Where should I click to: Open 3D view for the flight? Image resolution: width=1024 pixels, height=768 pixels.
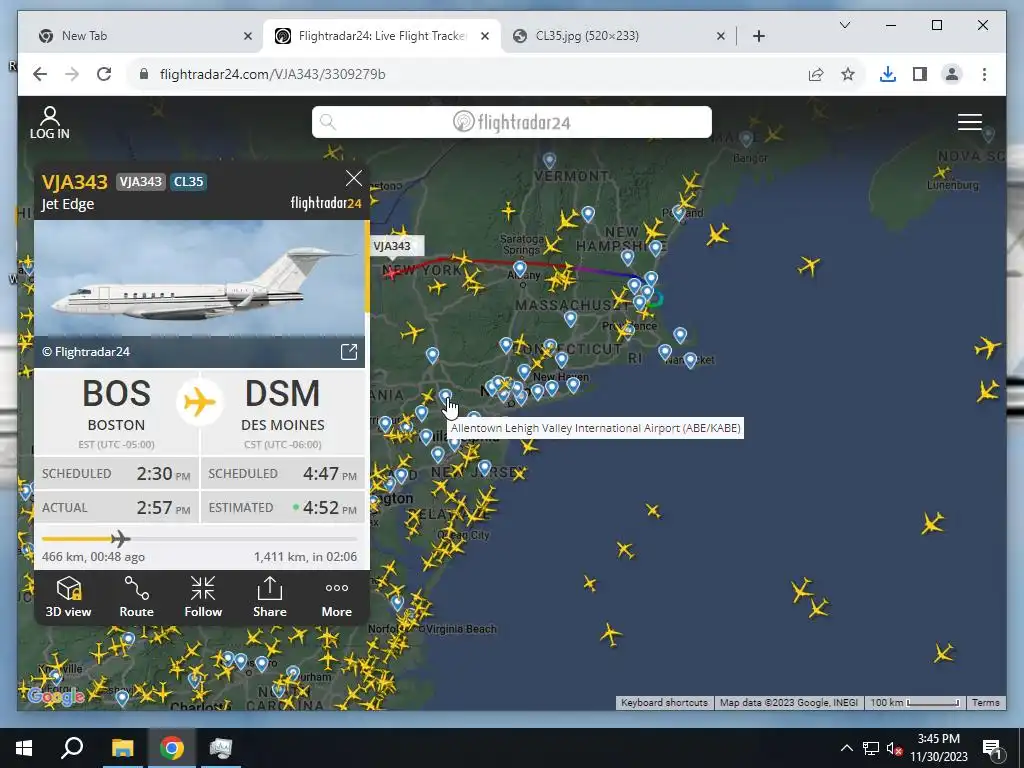tap(69, 597)
